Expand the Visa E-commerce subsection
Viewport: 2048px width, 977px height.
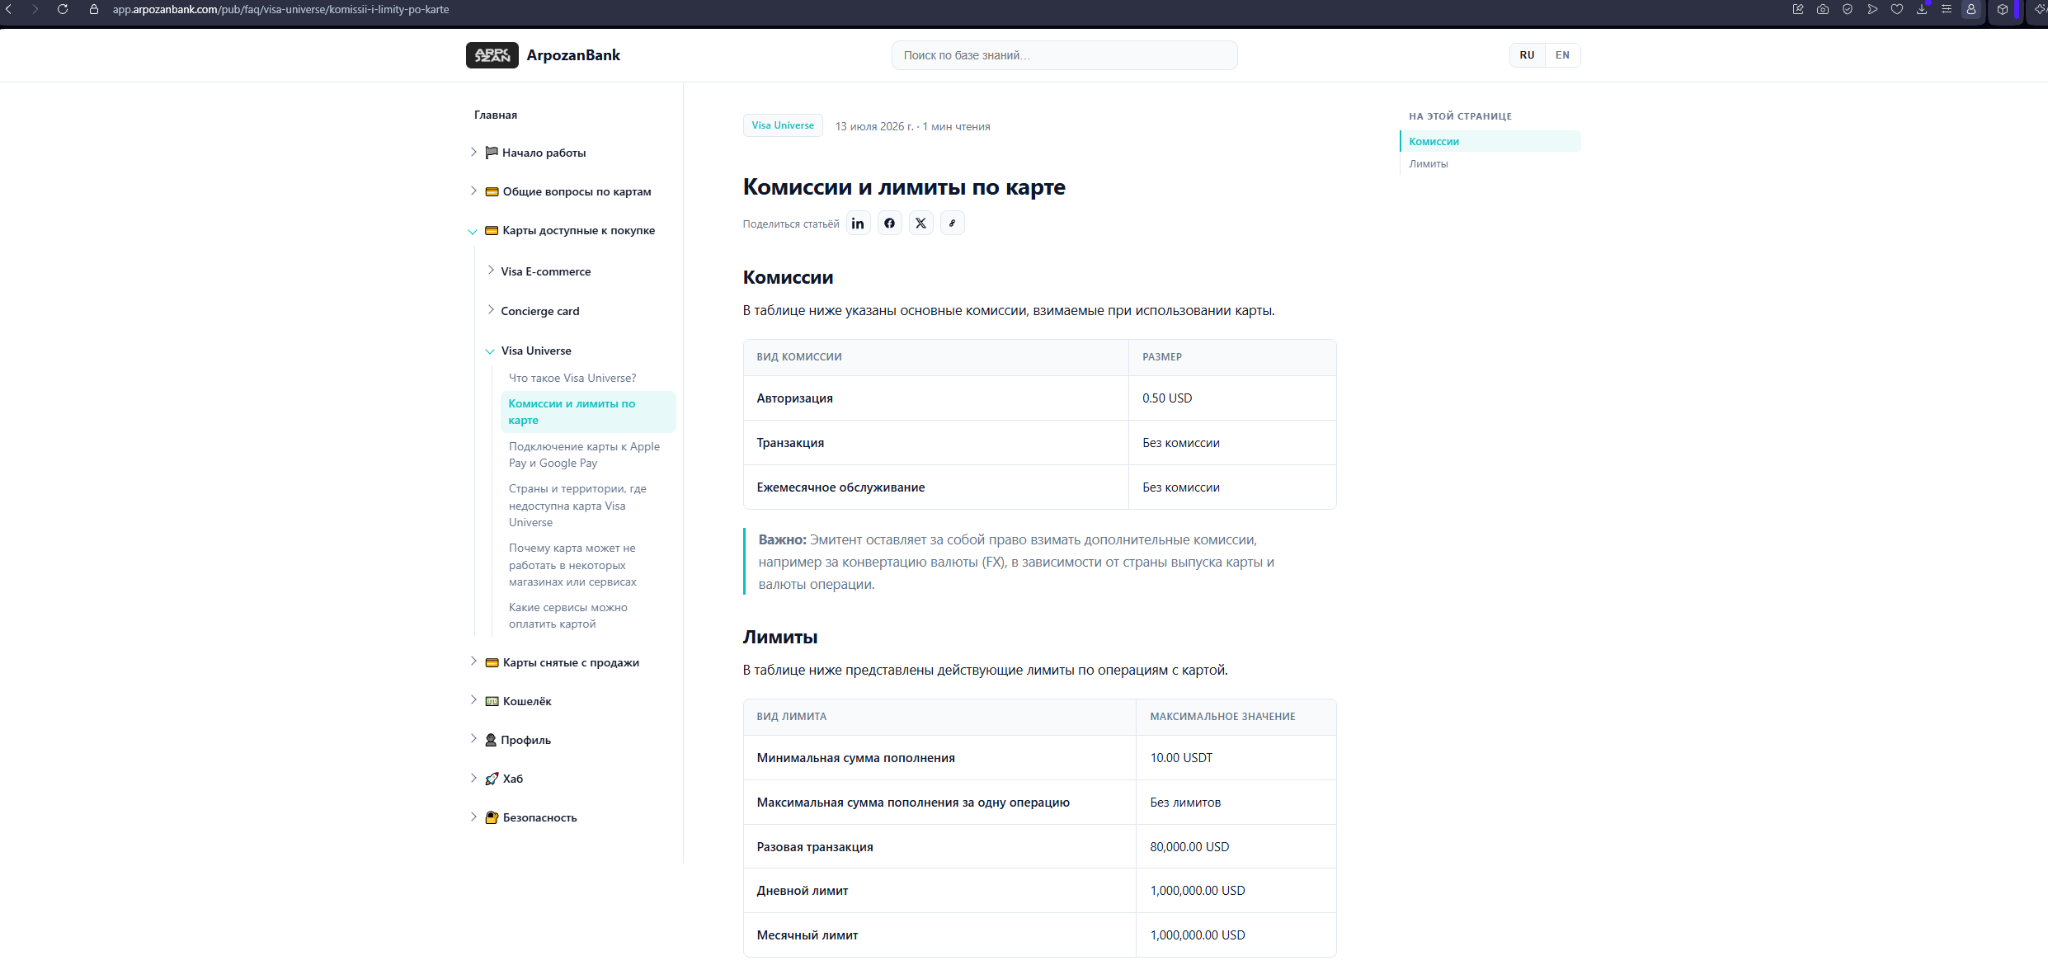tap(490, 271)
